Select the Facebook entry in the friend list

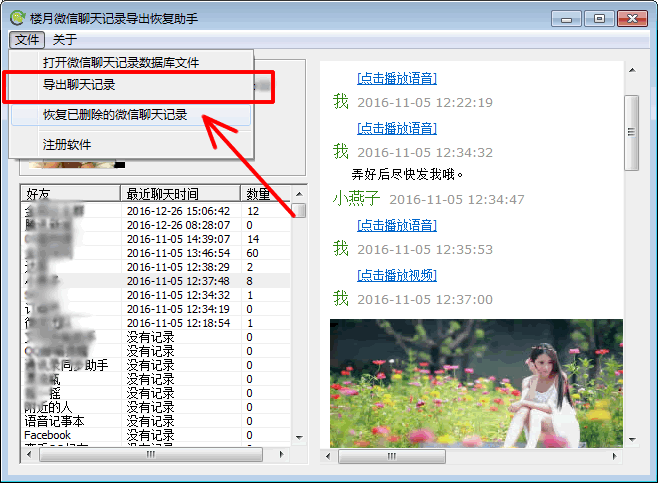[48, 436]
